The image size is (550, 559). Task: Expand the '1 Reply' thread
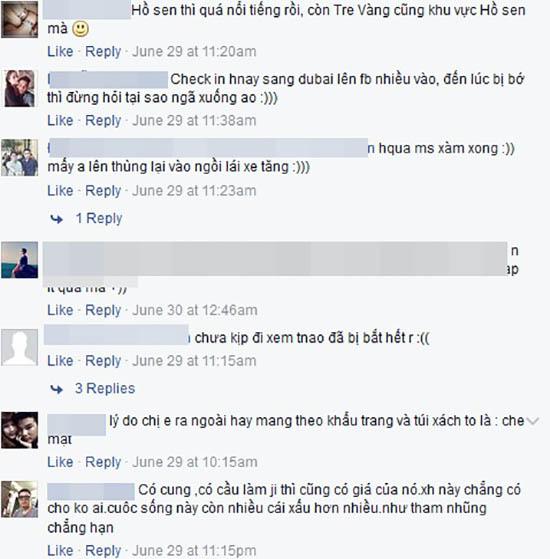click(99, 218)
